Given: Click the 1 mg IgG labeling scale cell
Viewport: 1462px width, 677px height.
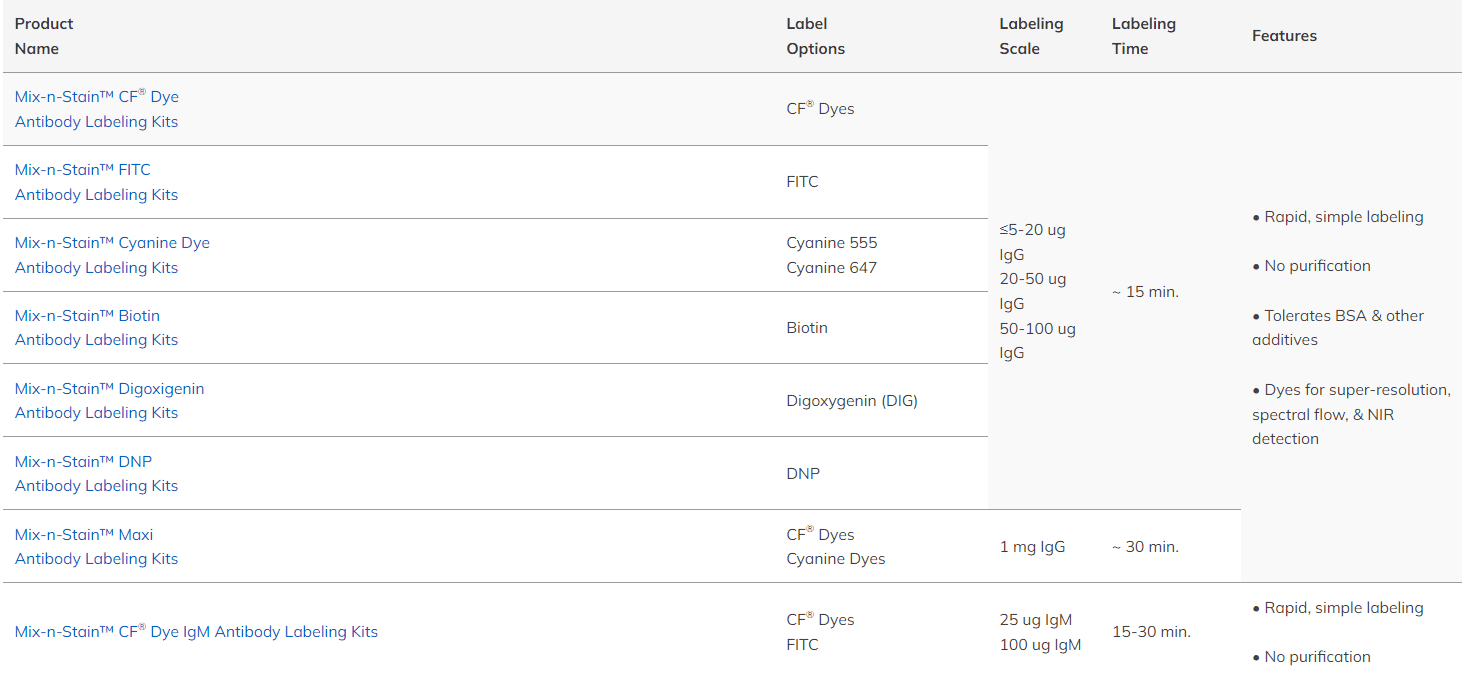Looking at the screenshot, I should pyautogui.click(x=1032, y=547).
